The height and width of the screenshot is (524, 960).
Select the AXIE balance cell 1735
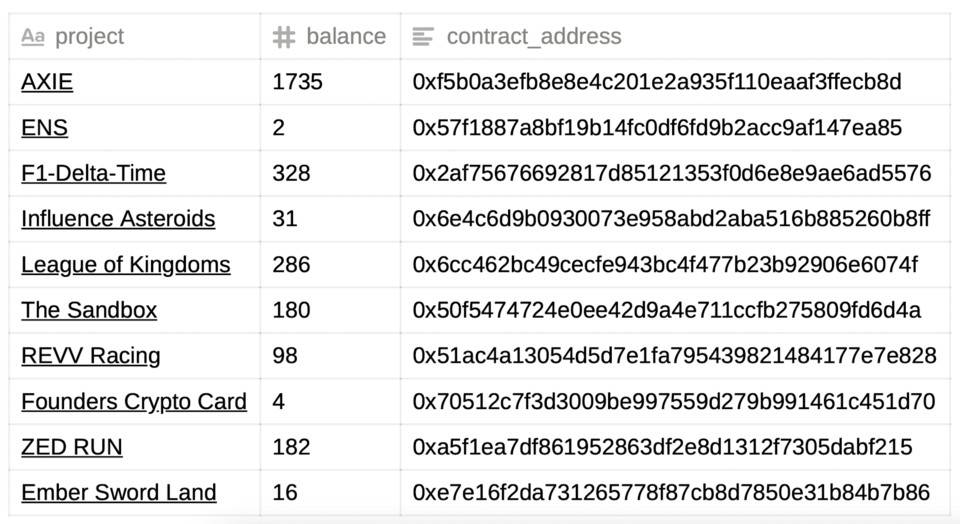[x=330, y=82]
